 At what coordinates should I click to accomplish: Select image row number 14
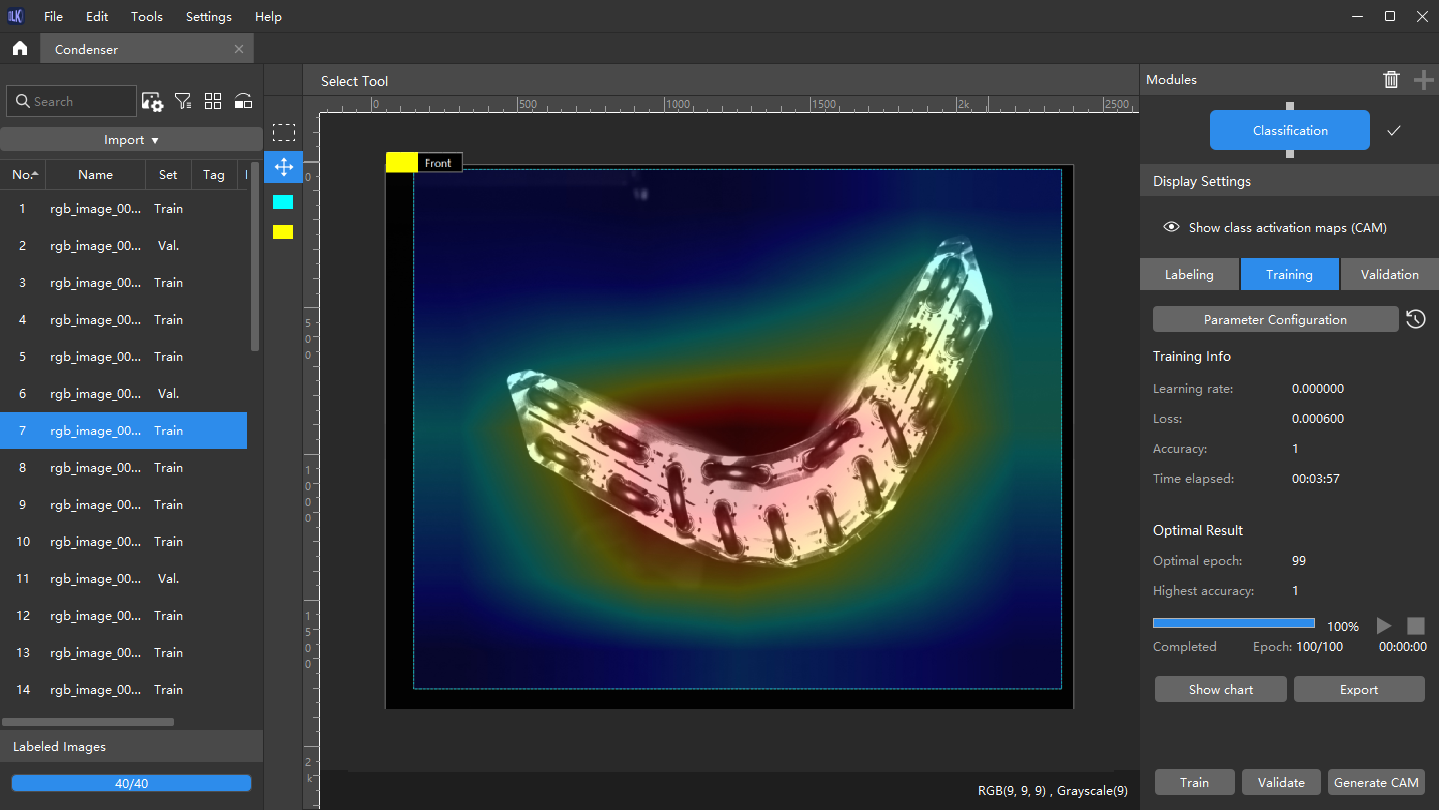pyautogui.click(x=123, y=690)
